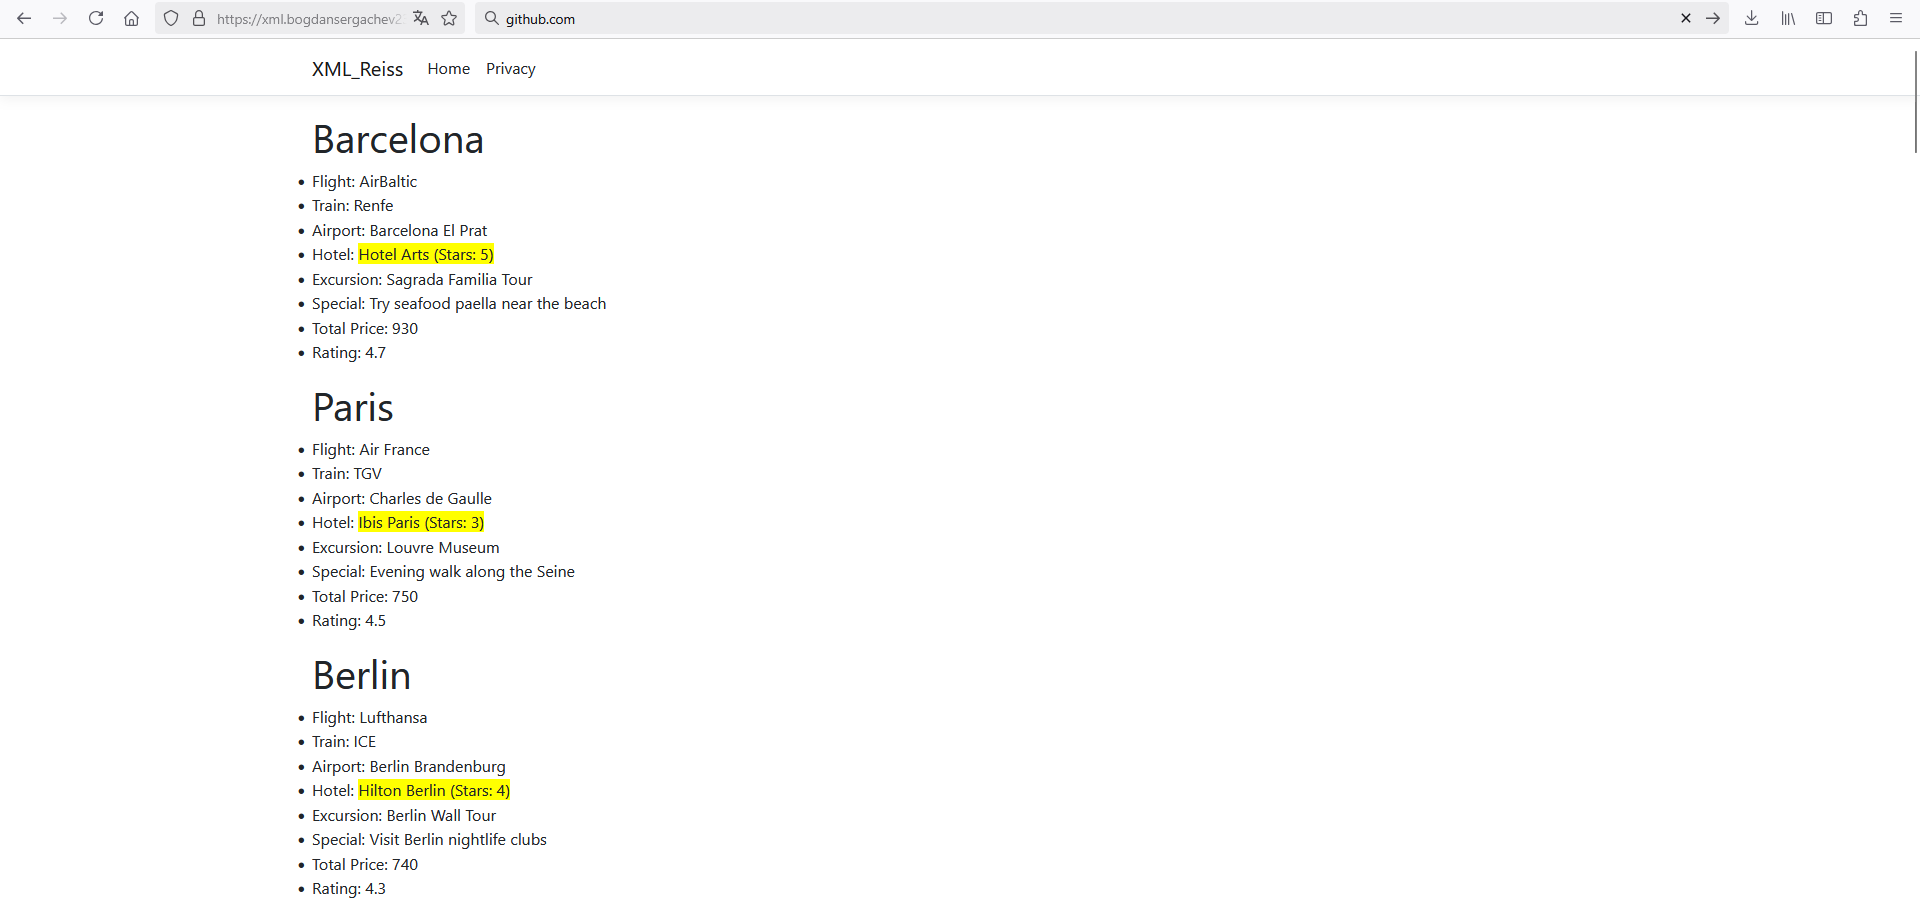Submit search with the go arrow

point(1713,19)
